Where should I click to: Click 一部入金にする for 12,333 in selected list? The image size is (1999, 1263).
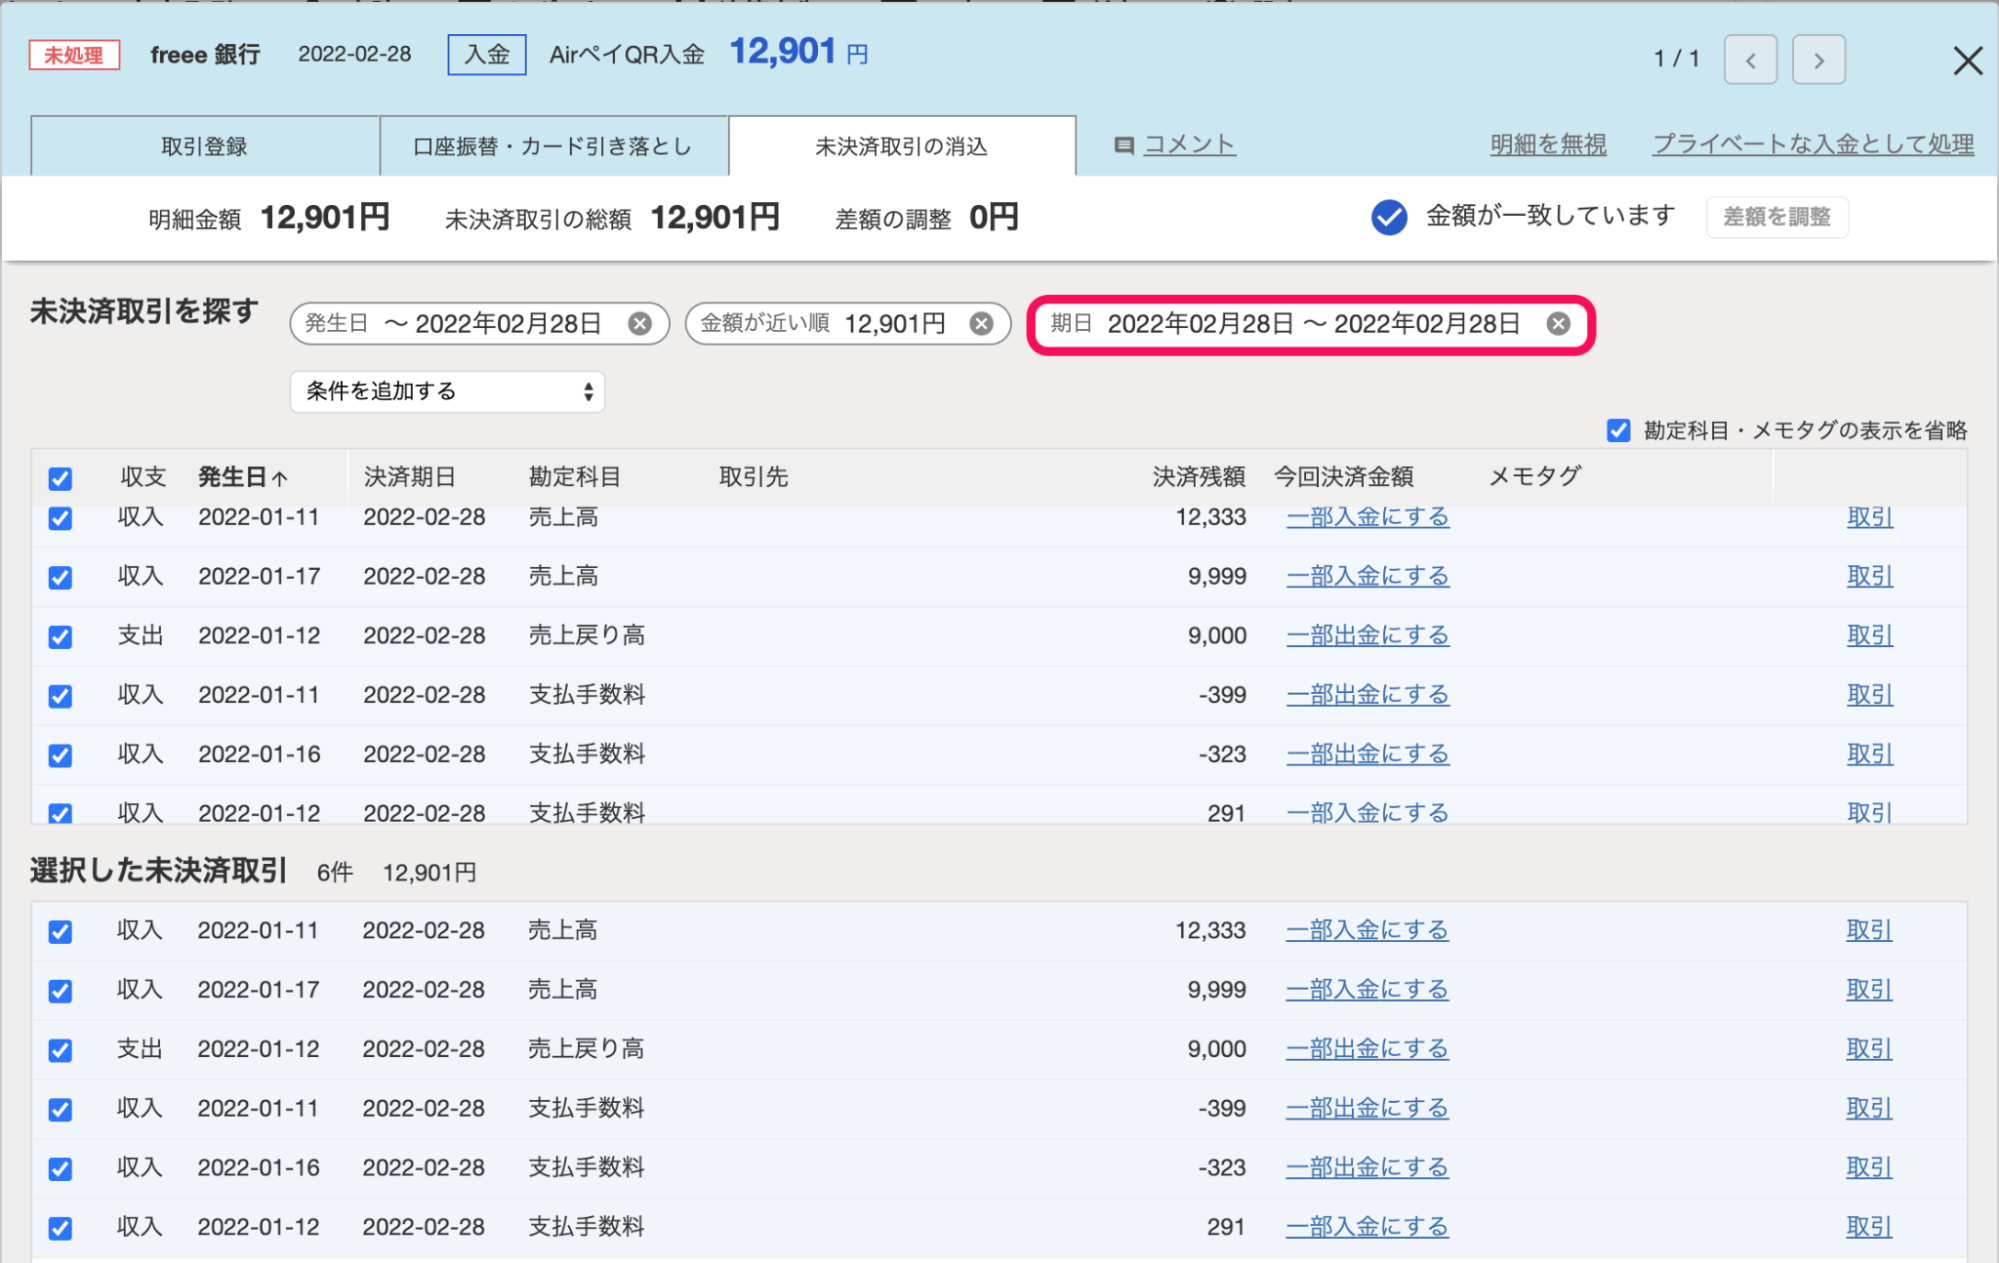pos(1367,930)
